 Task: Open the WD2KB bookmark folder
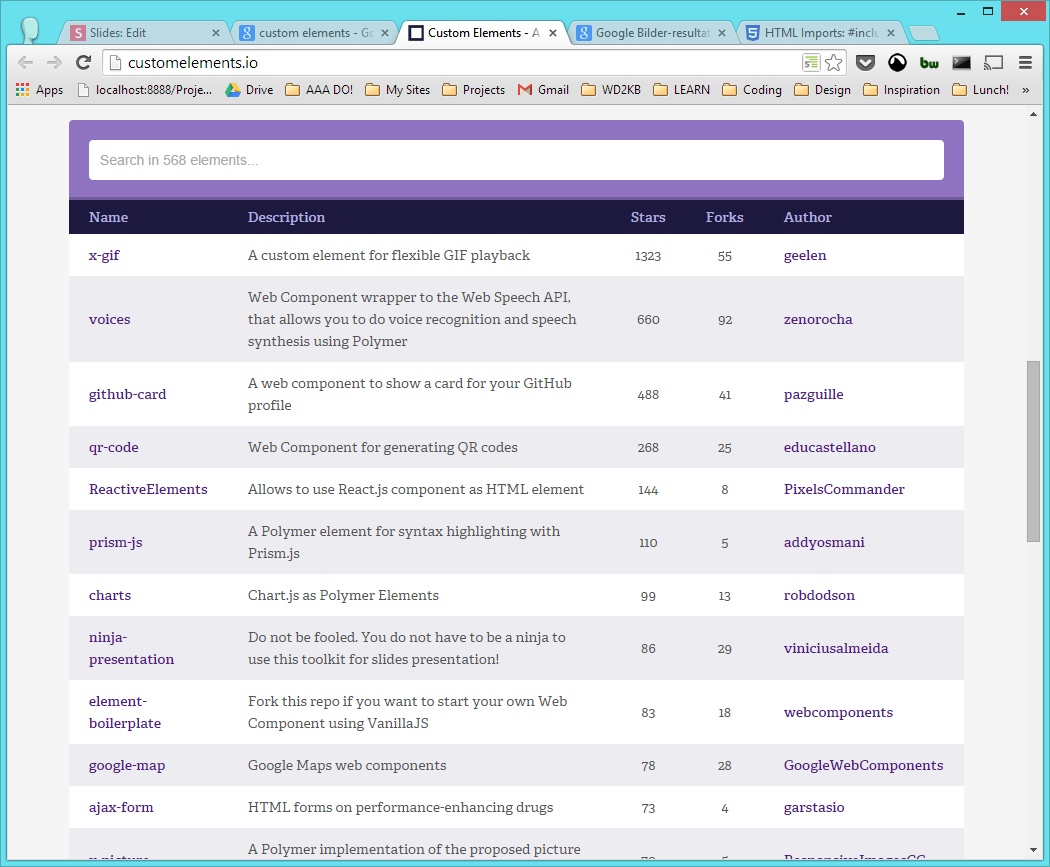(x=611, y=90)
